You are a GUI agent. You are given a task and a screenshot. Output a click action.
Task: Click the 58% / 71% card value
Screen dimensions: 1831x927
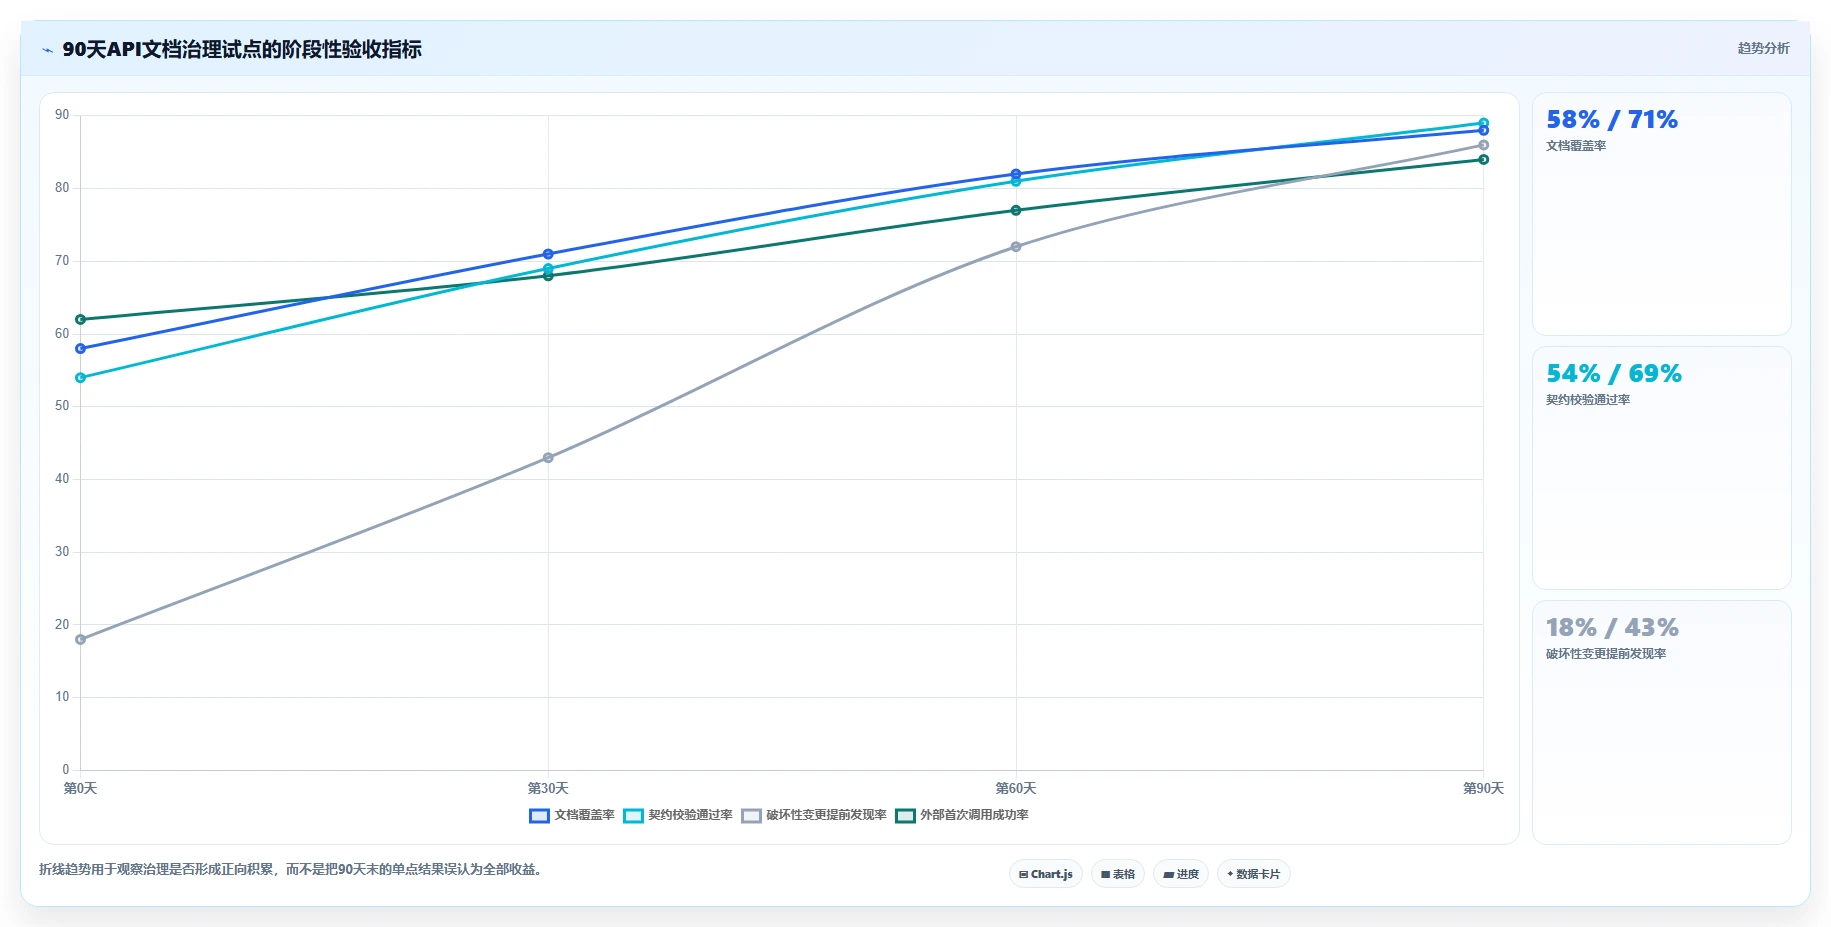tap(1612, 120)
